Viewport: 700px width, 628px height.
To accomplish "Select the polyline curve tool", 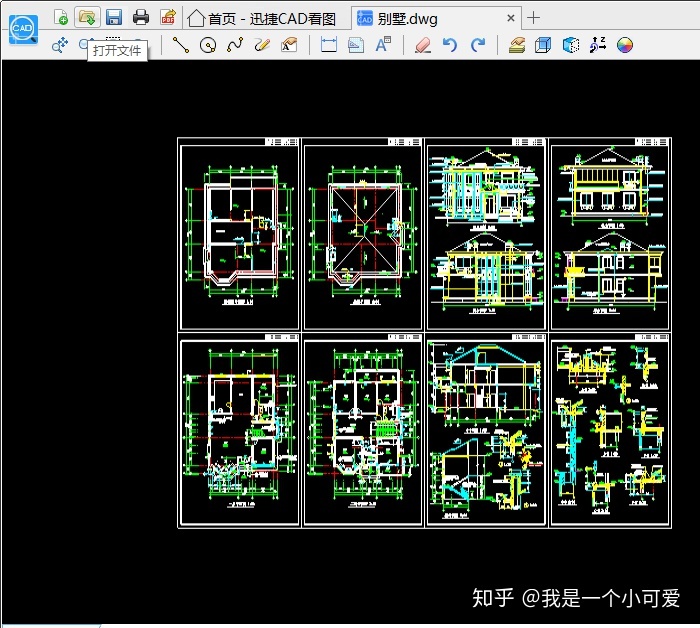I will 235,45.
